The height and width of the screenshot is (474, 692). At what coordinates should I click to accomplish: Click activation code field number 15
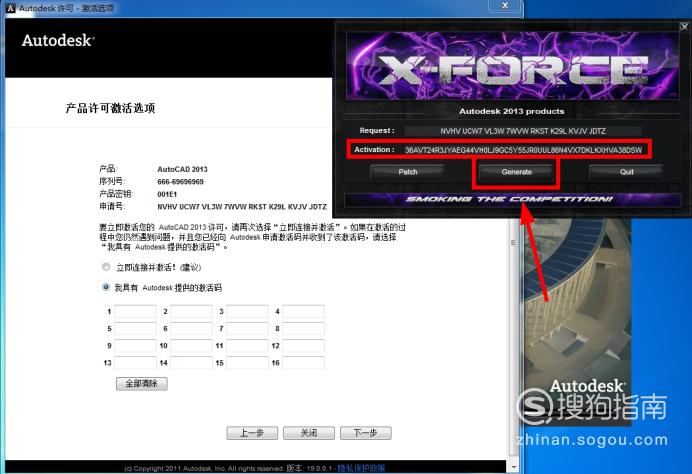(248, 363)
